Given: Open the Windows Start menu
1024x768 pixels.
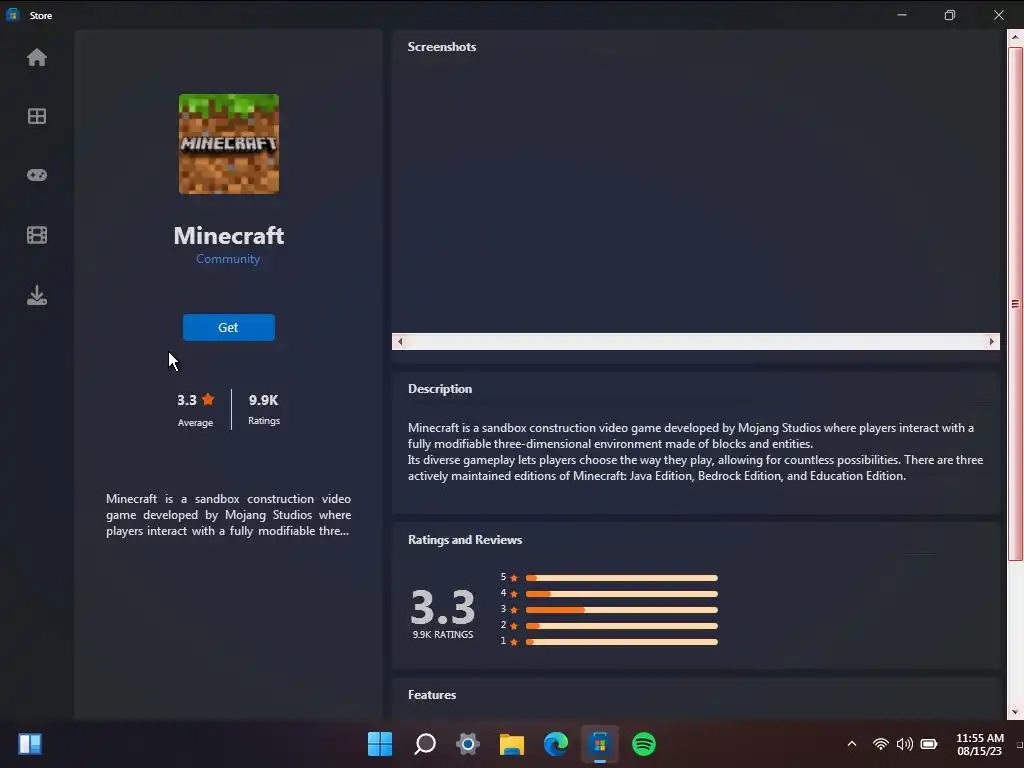Looking at the screenshot, I should click(380, 744).
